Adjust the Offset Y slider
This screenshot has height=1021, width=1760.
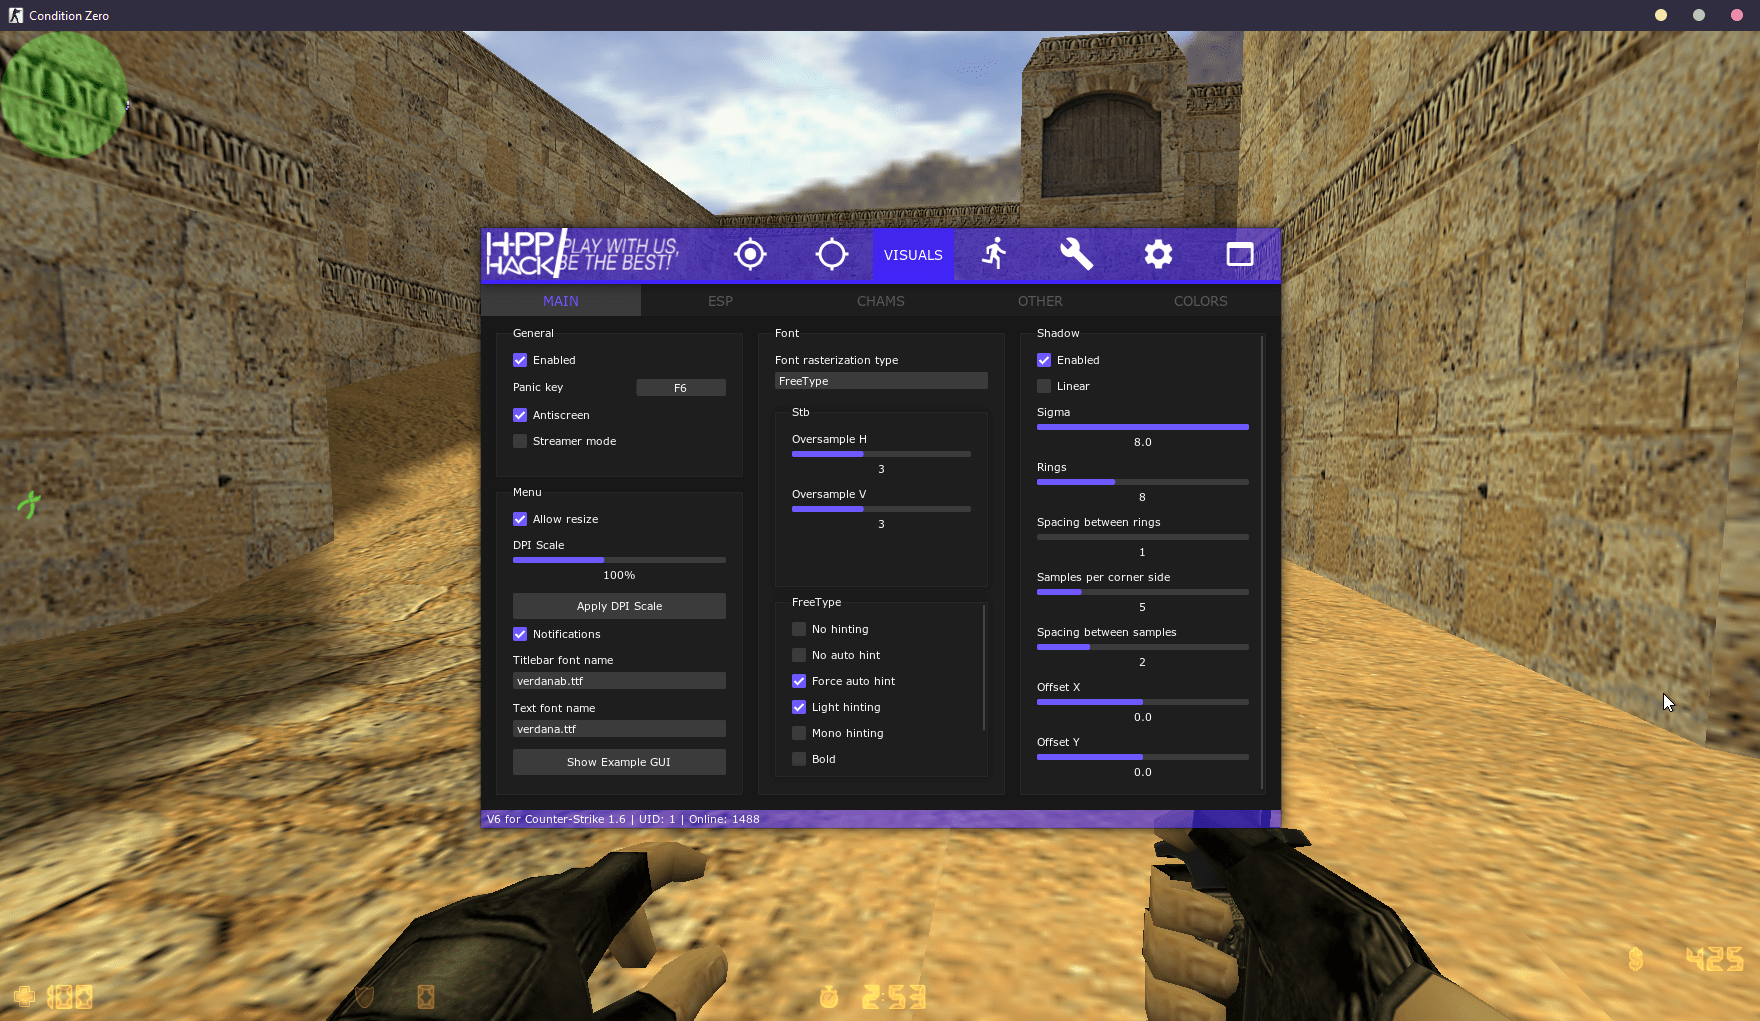[1143, 757]
